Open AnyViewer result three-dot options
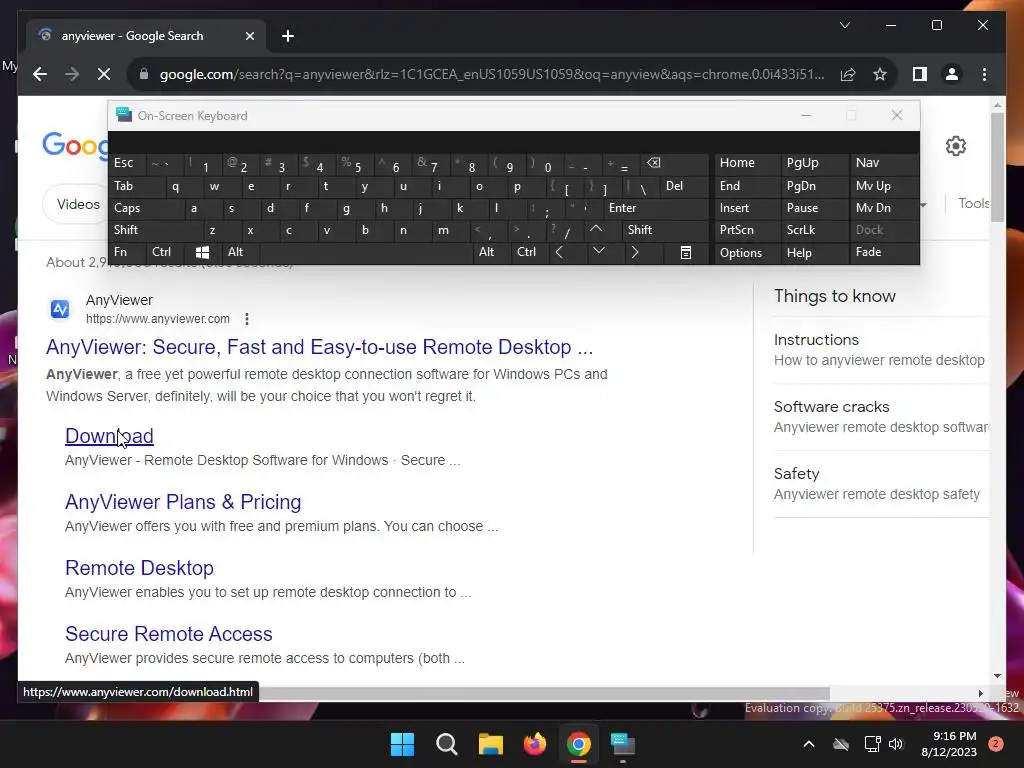 click(246, 319)
